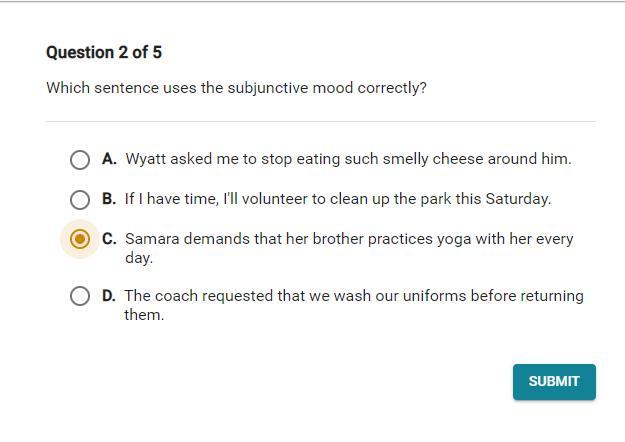The height and width of the screenshot is (442, 625).
Task: Click the sentence about the coach and uniforms
Action: [x=354, y=296]
